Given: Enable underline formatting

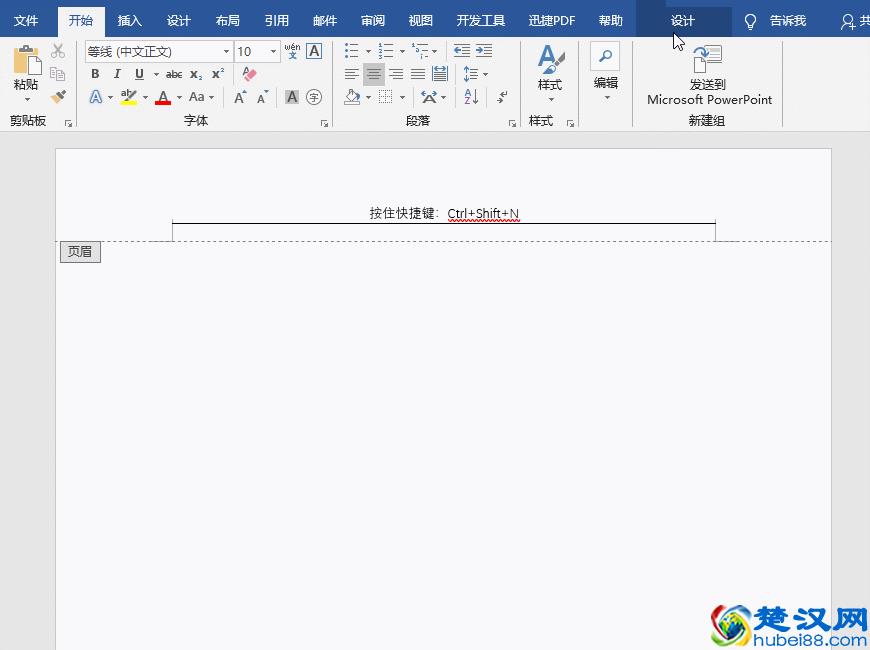Looking at the screenshot, I should (140, 74).
